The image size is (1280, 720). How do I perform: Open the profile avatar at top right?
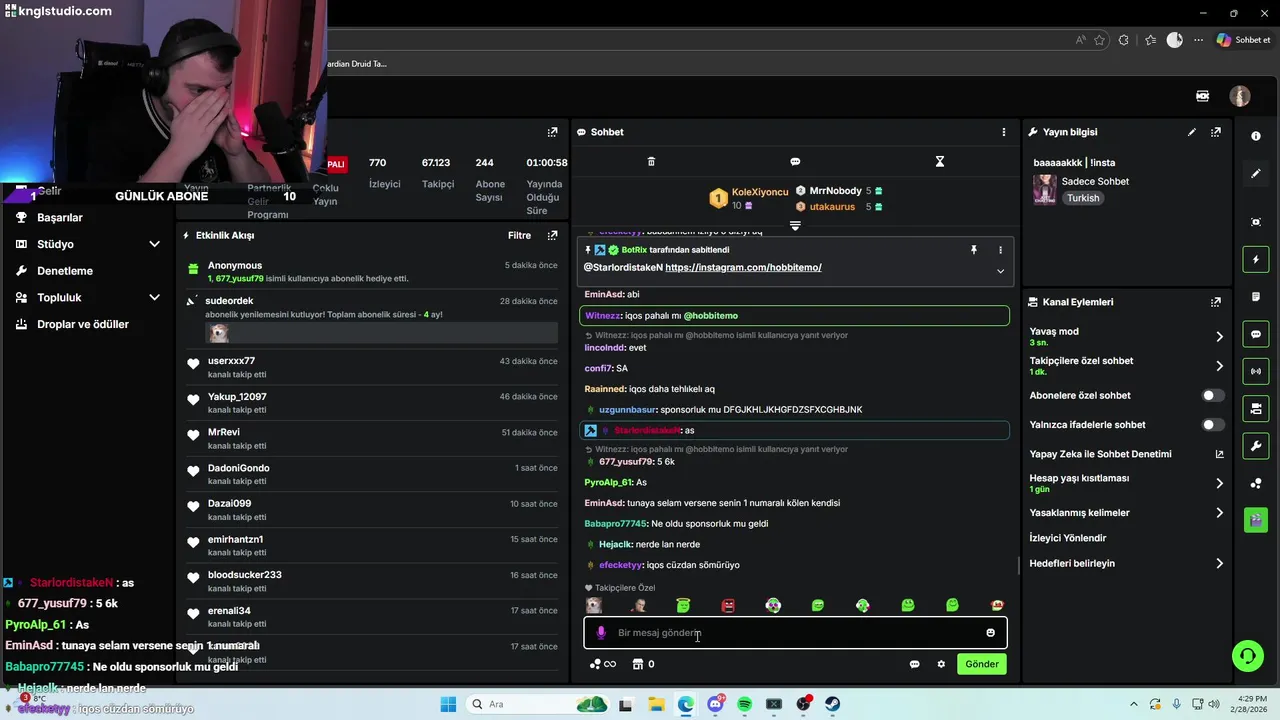(1240, 96)
